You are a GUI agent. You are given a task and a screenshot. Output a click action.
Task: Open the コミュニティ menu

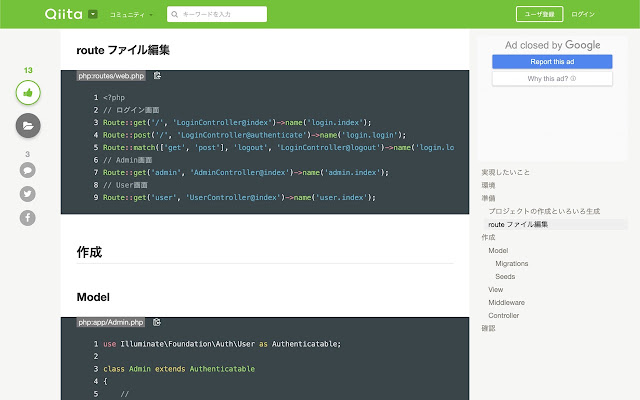131,15
